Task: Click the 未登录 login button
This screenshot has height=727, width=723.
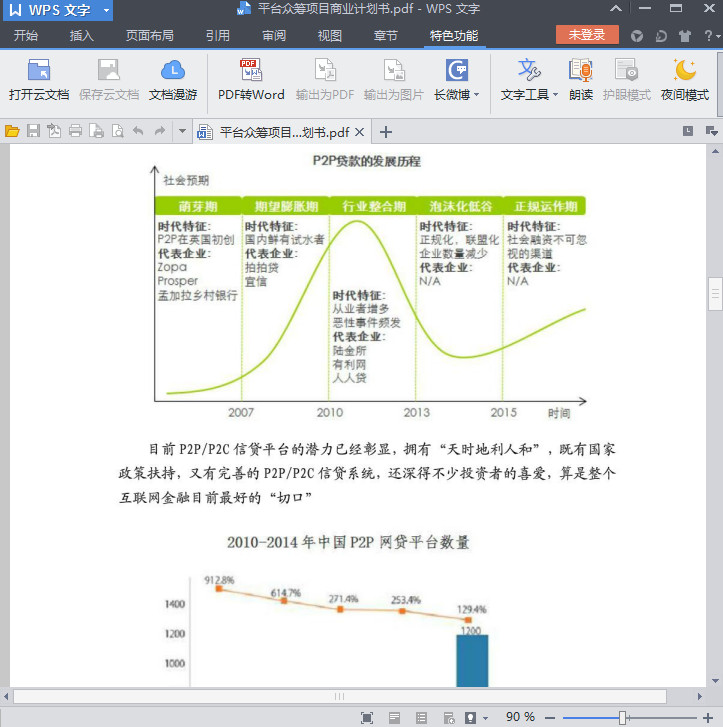Action: pyautogui.click(x=587, y=35)
